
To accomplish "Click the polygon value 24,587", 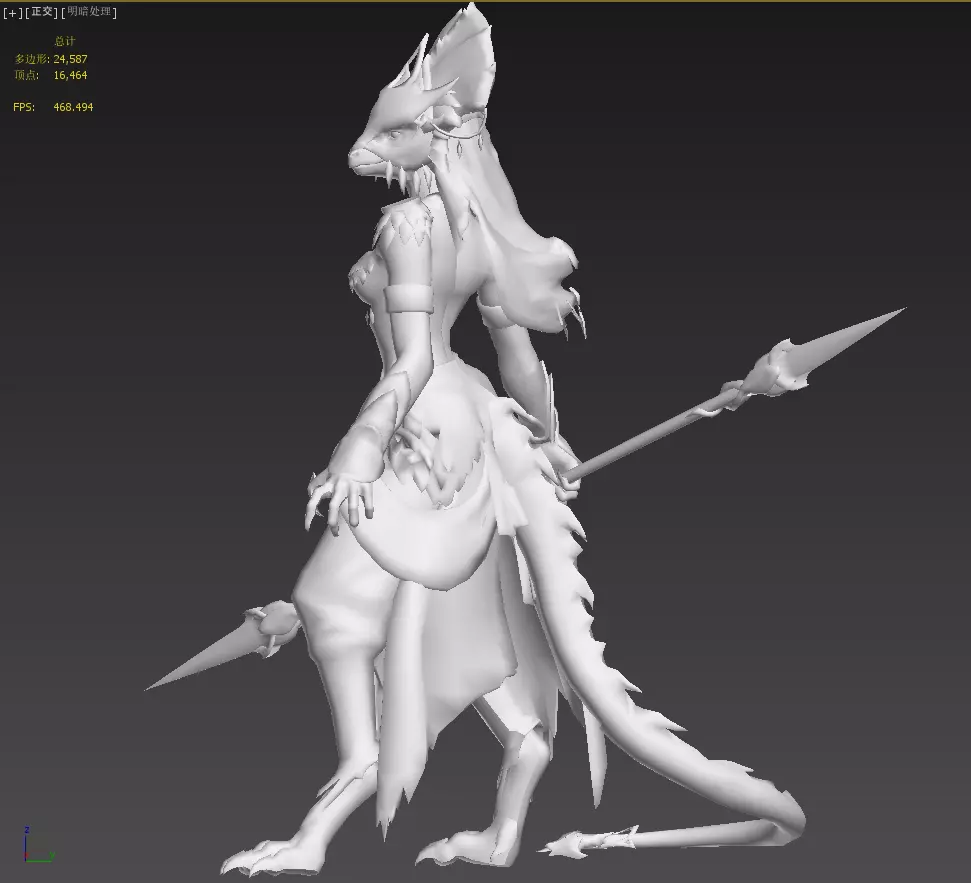I will tap(70, 59).
